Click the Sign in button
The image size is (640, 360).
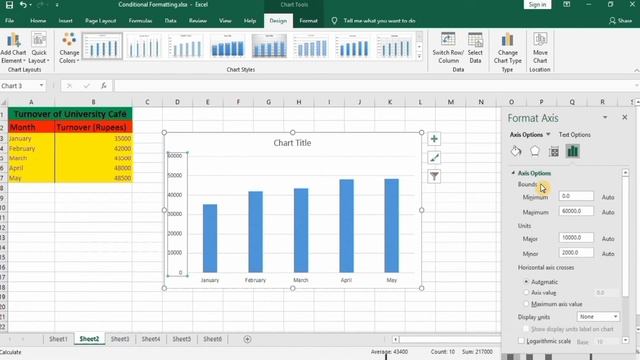click(537, 4)
